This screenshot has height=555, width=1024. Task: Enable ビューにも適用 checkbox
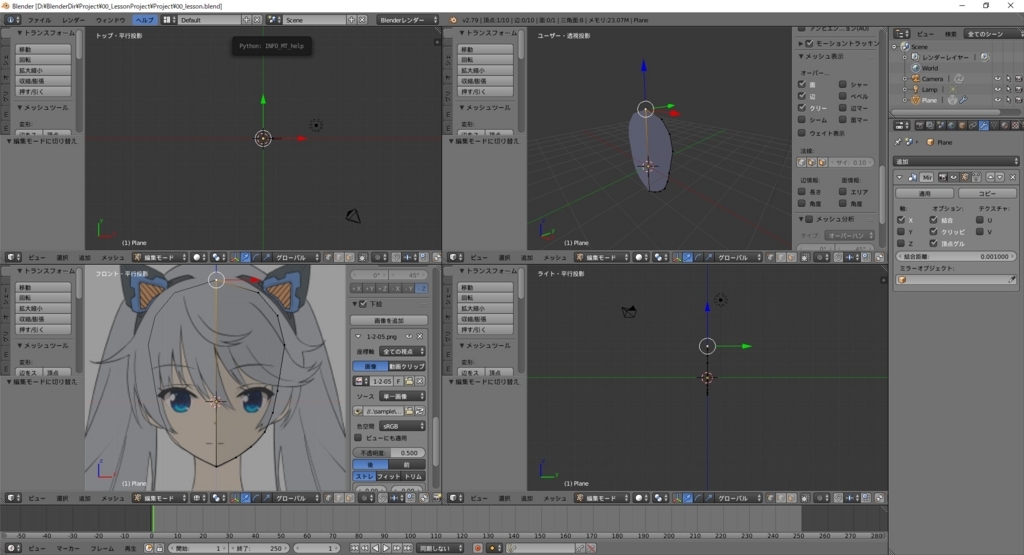(x=358, y=437)
